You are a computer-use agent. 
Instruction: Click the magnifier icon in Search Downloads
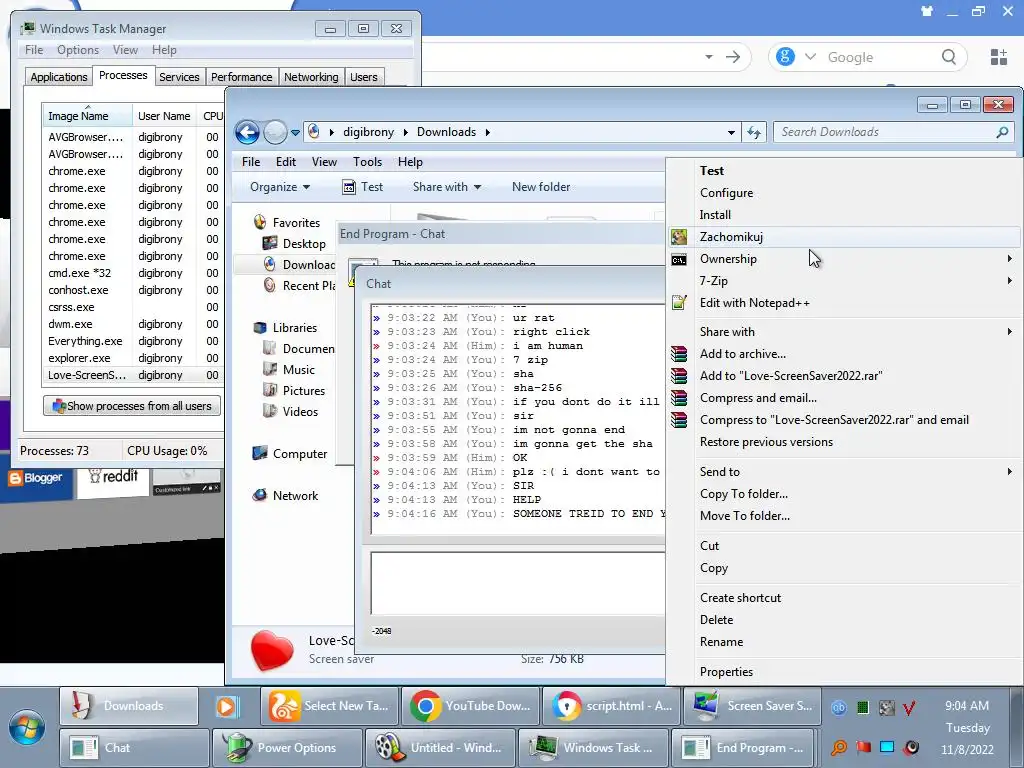[x=1002, y=132]
